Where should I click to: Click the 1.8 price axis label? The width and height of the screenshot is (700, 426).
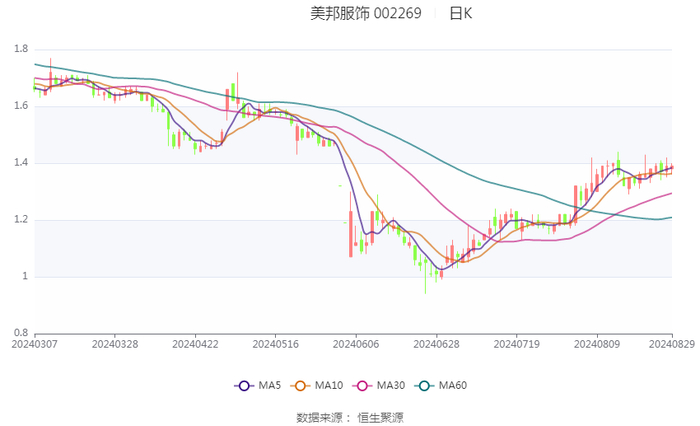[20, 49]
